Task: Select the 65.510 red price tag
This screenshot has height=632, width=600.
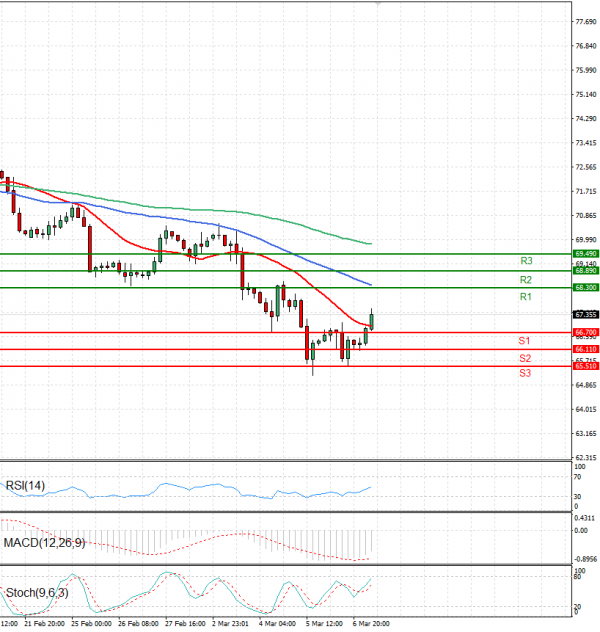Action: (x=585, y=366)
